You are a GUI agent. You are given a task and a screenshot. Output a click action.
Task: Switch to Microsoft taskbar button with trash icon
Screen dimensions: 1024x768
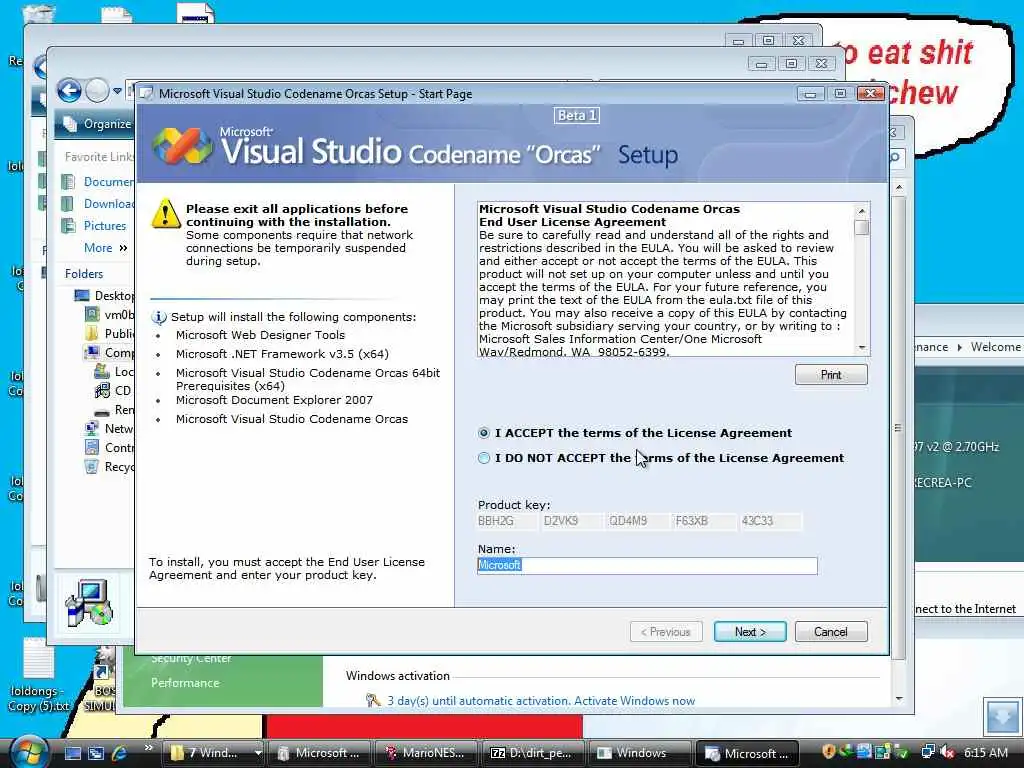(x=319, y=753)
